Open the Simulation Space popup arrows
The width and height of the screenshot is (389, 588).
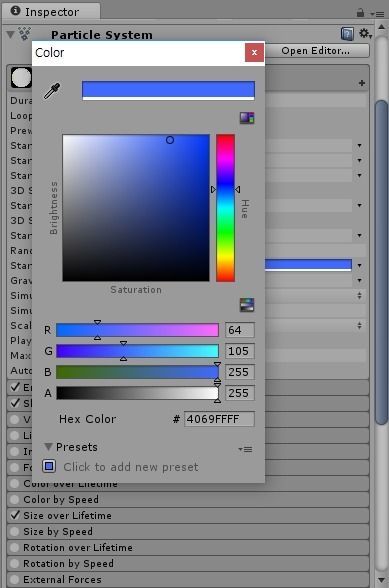pos(359,296)
